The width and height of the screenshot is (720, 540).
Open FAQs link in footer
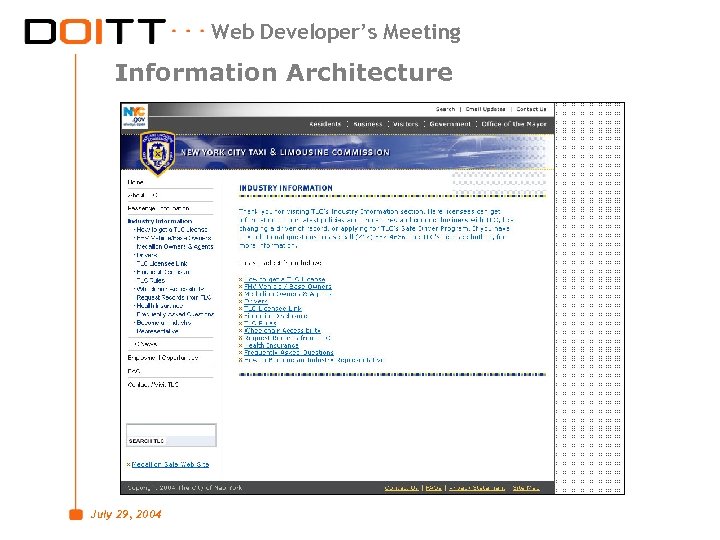433,488
